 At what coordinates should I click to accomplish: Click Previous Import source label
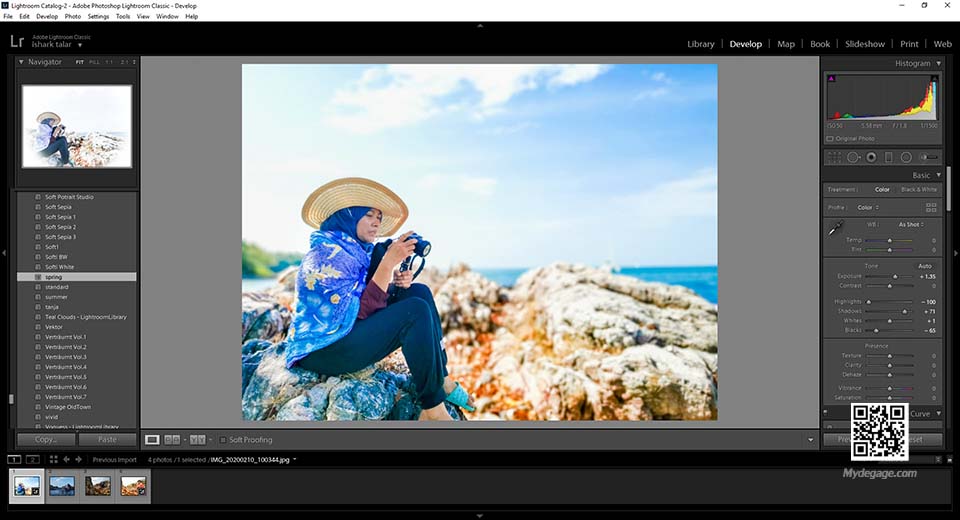pyautogui.click(x=114, y=459)
